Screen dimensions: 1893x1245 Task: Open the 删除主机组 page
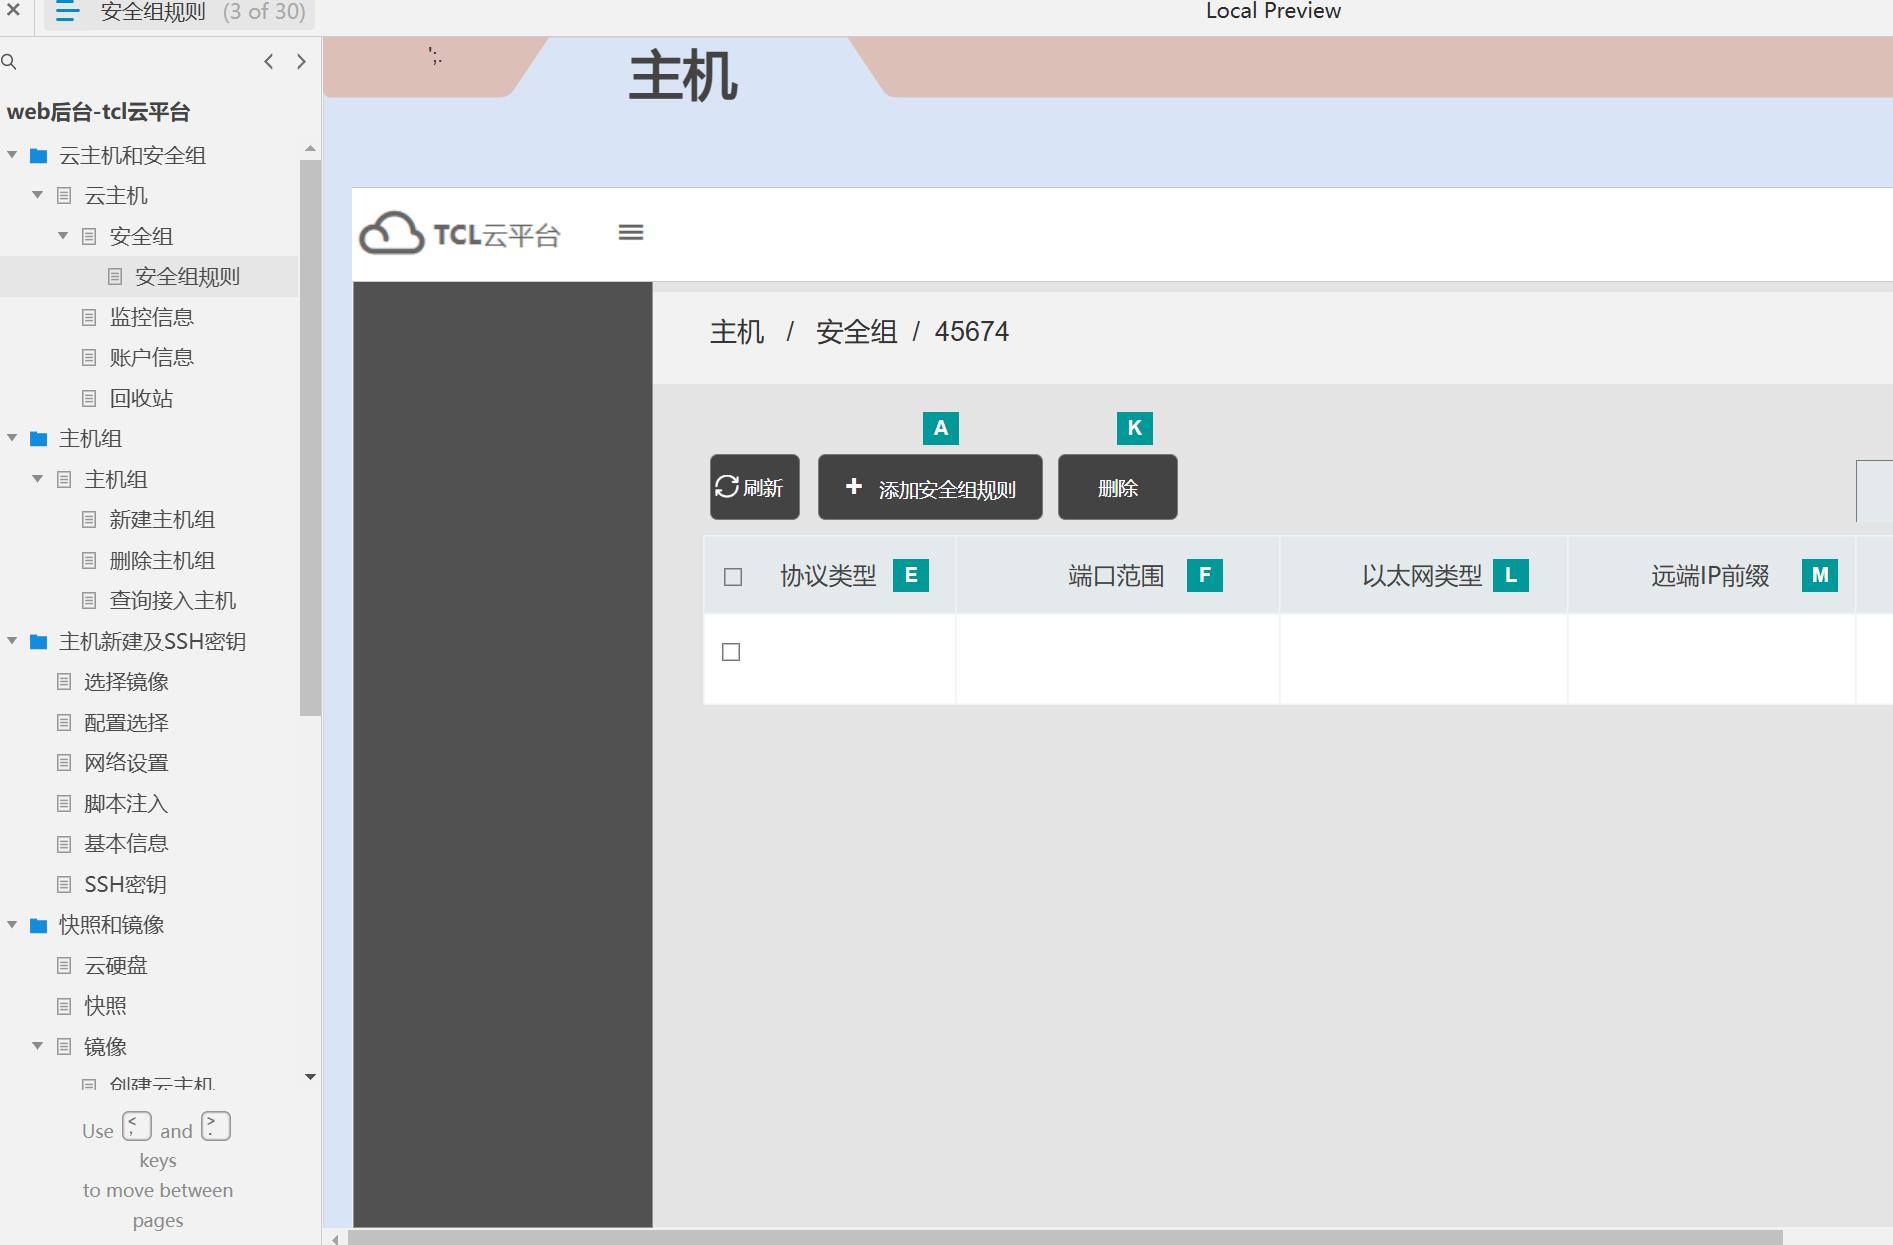(162, 560)
